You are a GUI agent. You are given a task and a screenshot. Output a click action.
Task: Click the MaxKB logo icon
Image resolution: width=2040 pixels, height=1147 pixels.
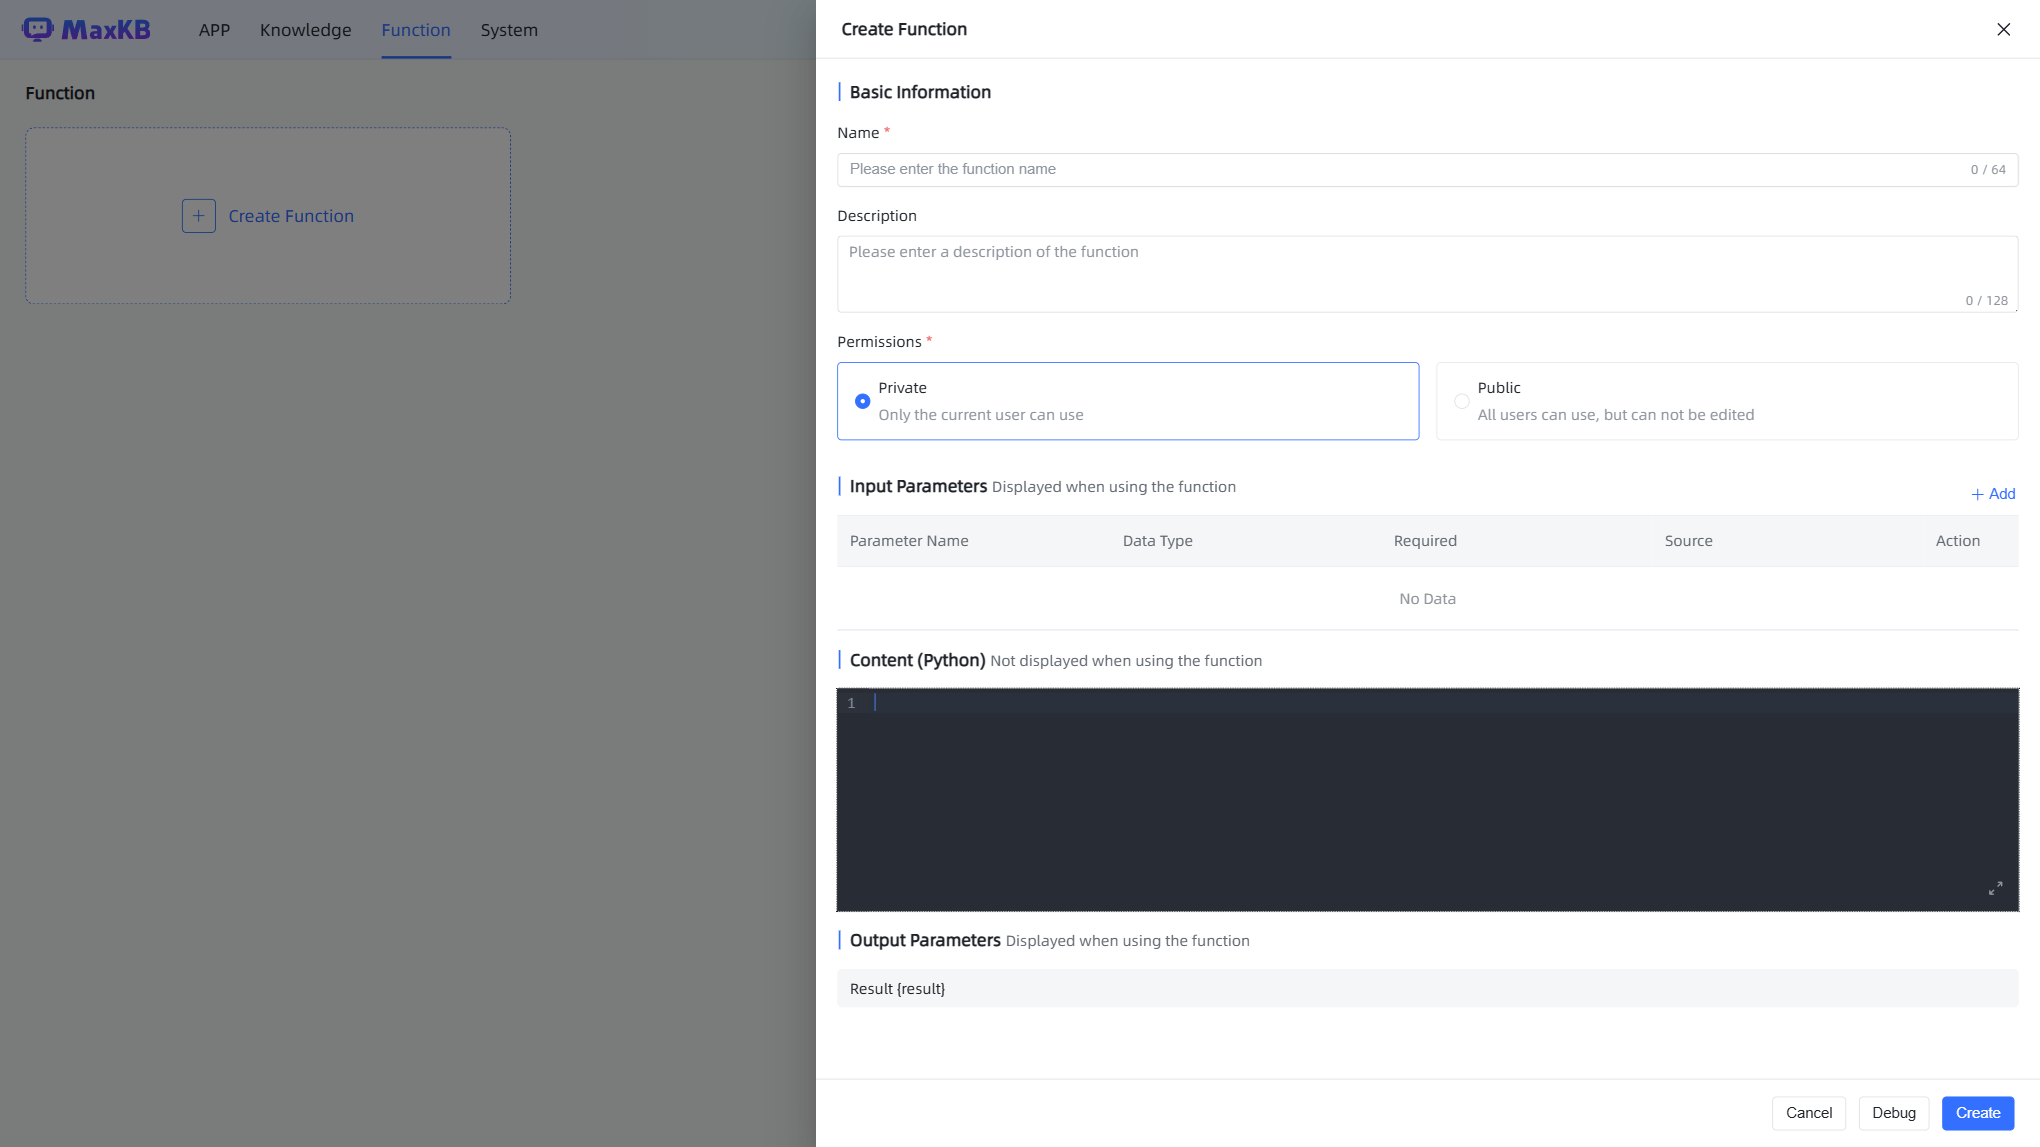[37, 29]
